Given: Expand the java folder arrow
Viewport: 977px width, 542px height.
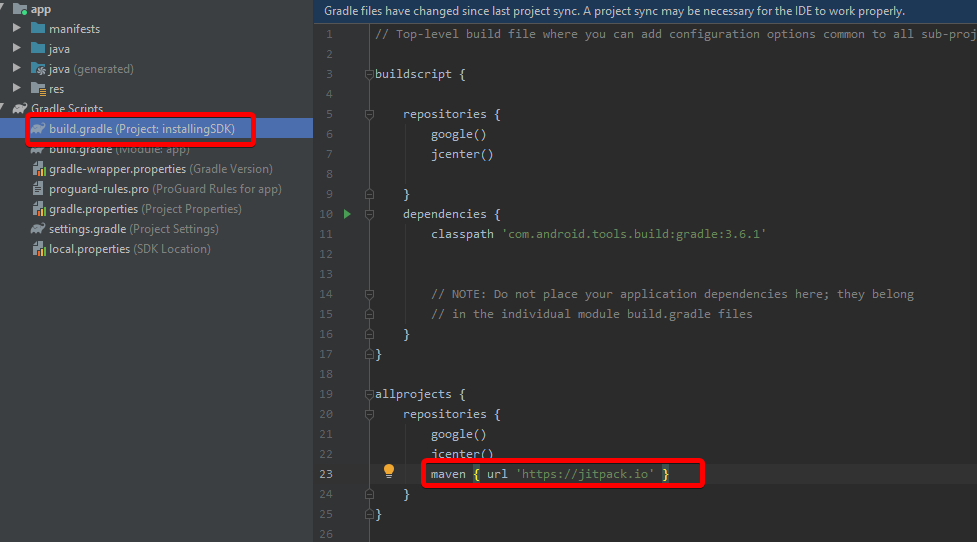Looking at the screenshot, I should [x=17, y=49].
